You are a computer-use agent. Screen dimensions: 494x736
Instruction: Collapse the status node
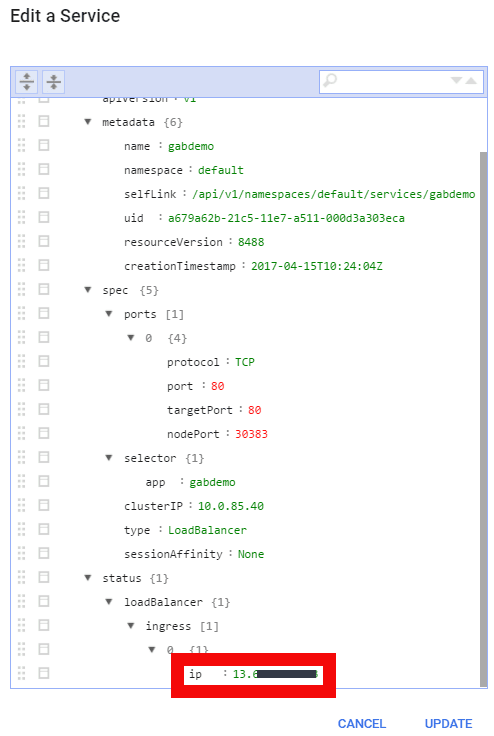tap(87, 577)
